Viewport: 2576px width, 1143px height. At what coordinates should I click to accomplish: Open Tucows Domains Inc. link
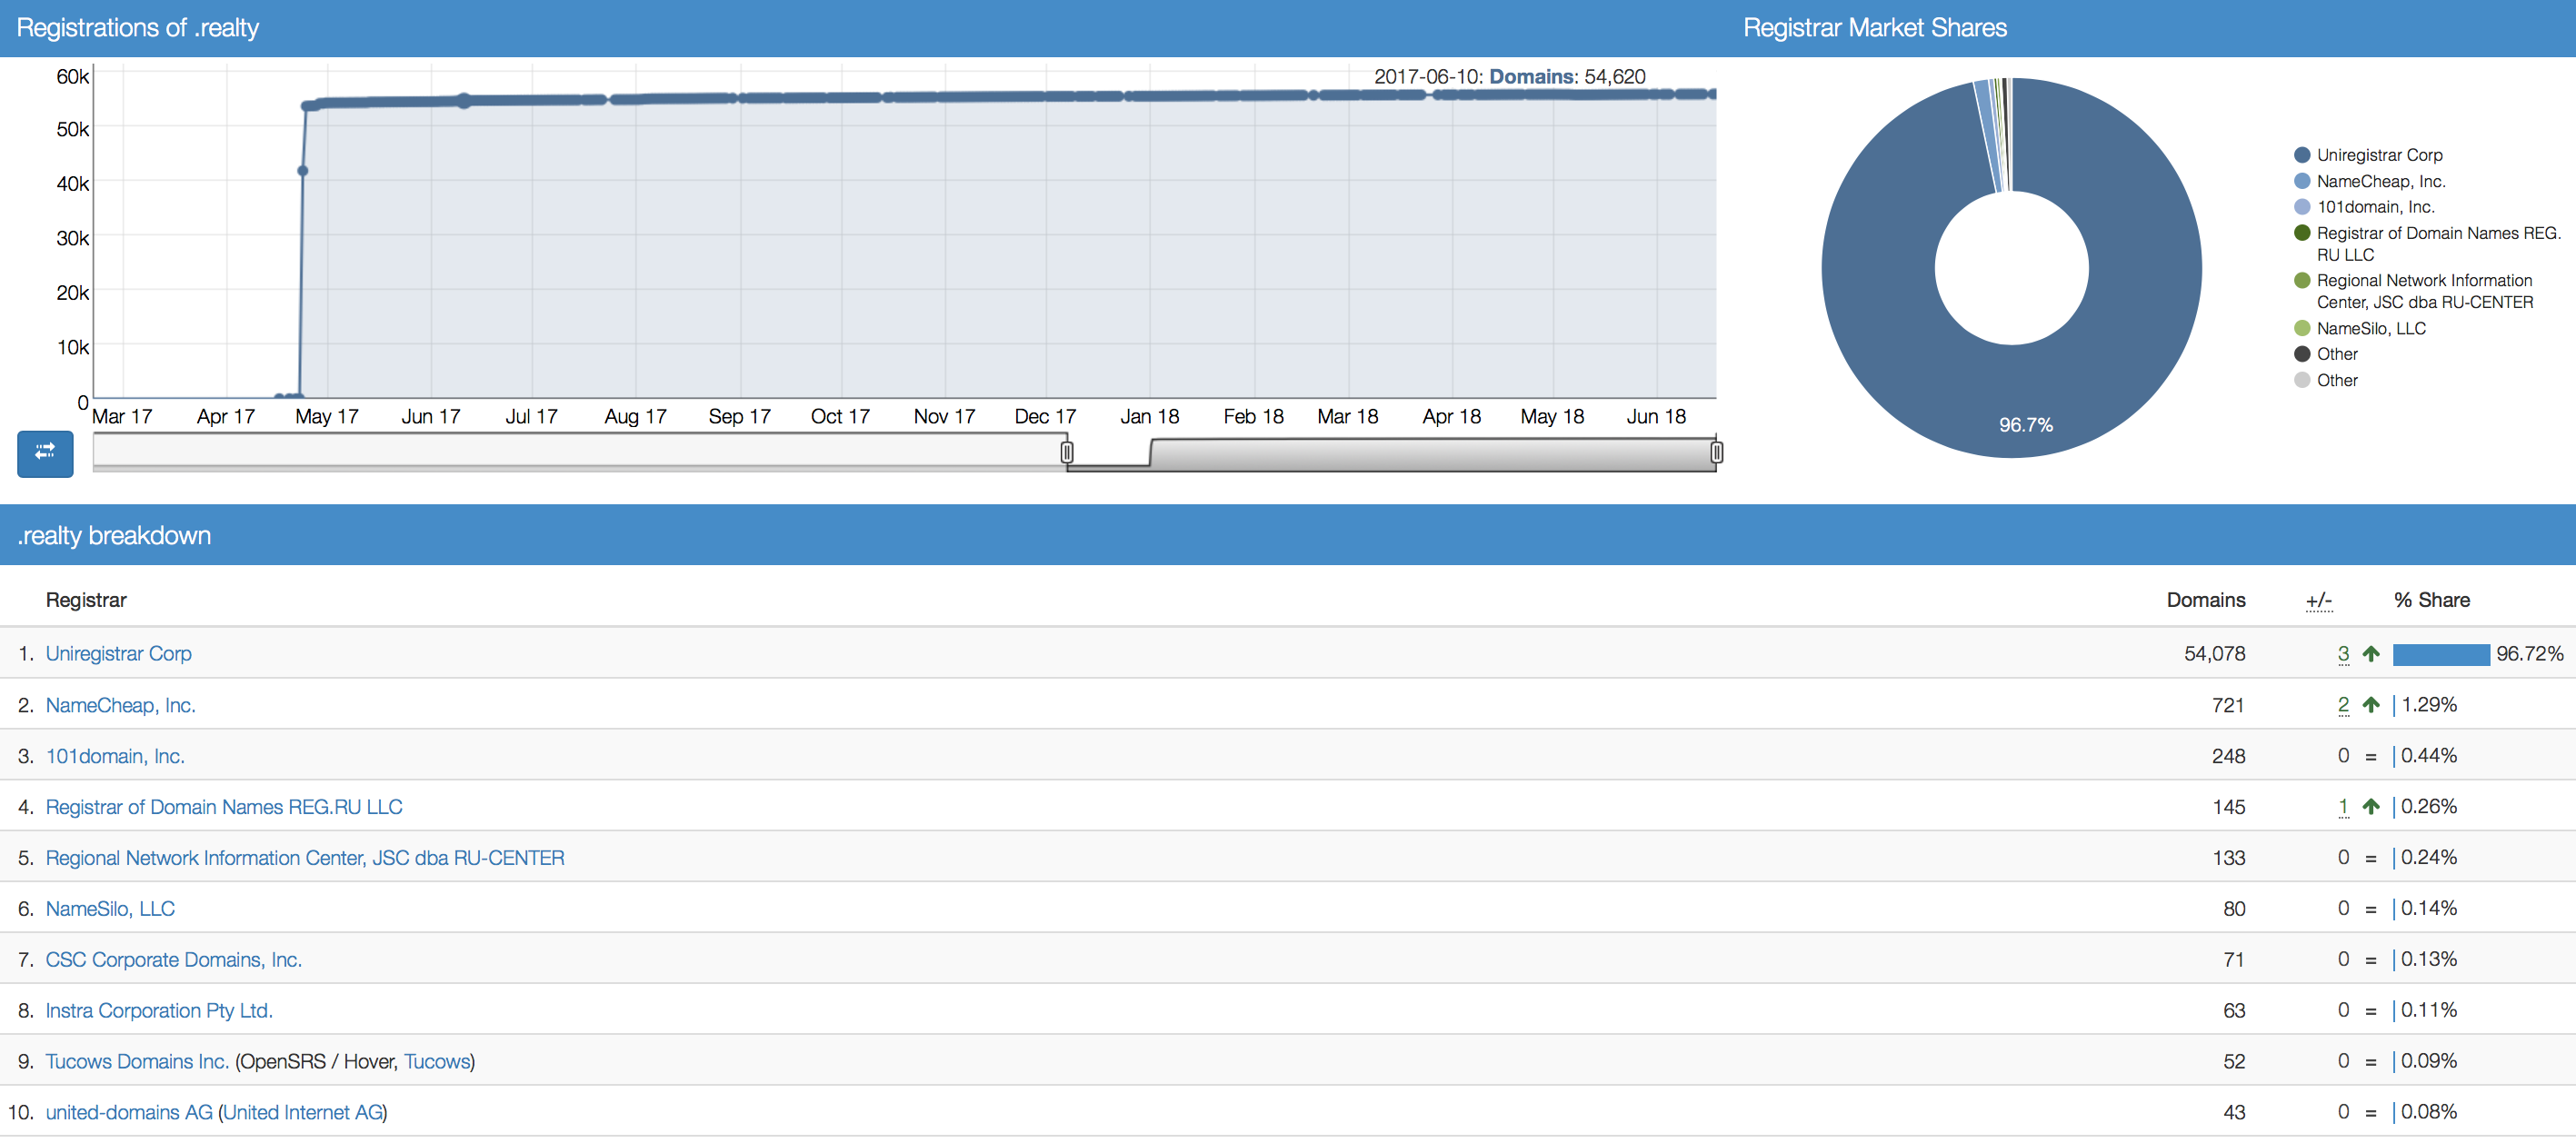pyautogui.click(x=137, y=1062)
